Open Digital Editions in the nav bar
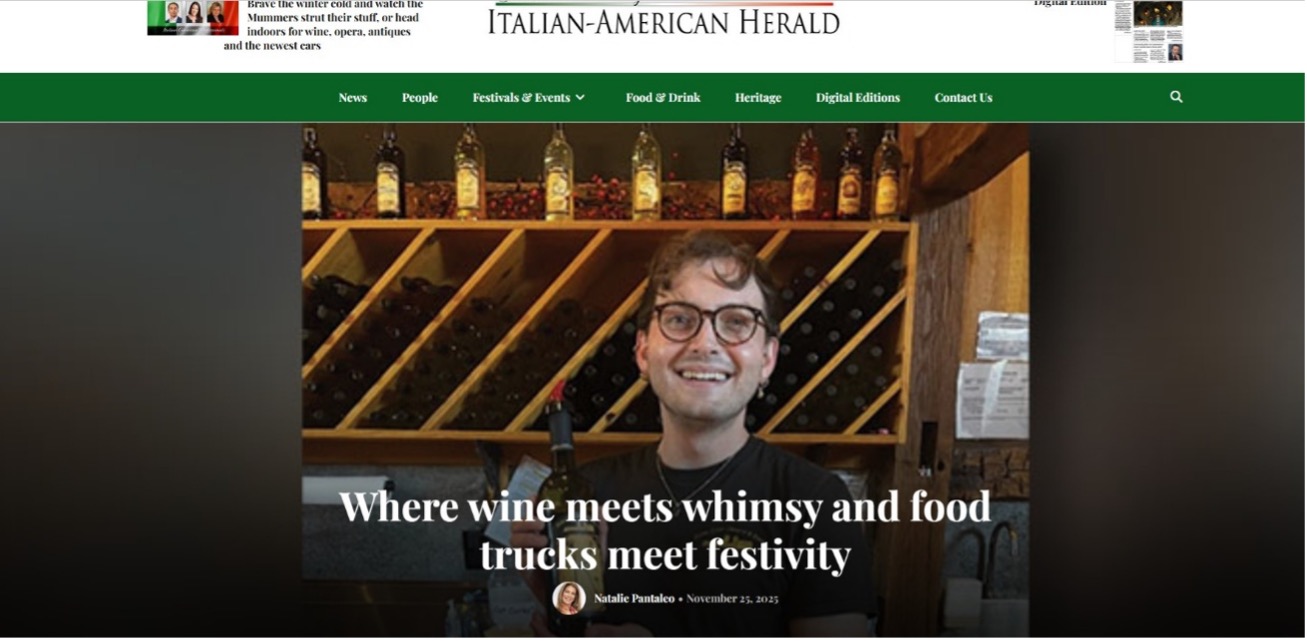 pyautogui.click(x=858, y=98)
